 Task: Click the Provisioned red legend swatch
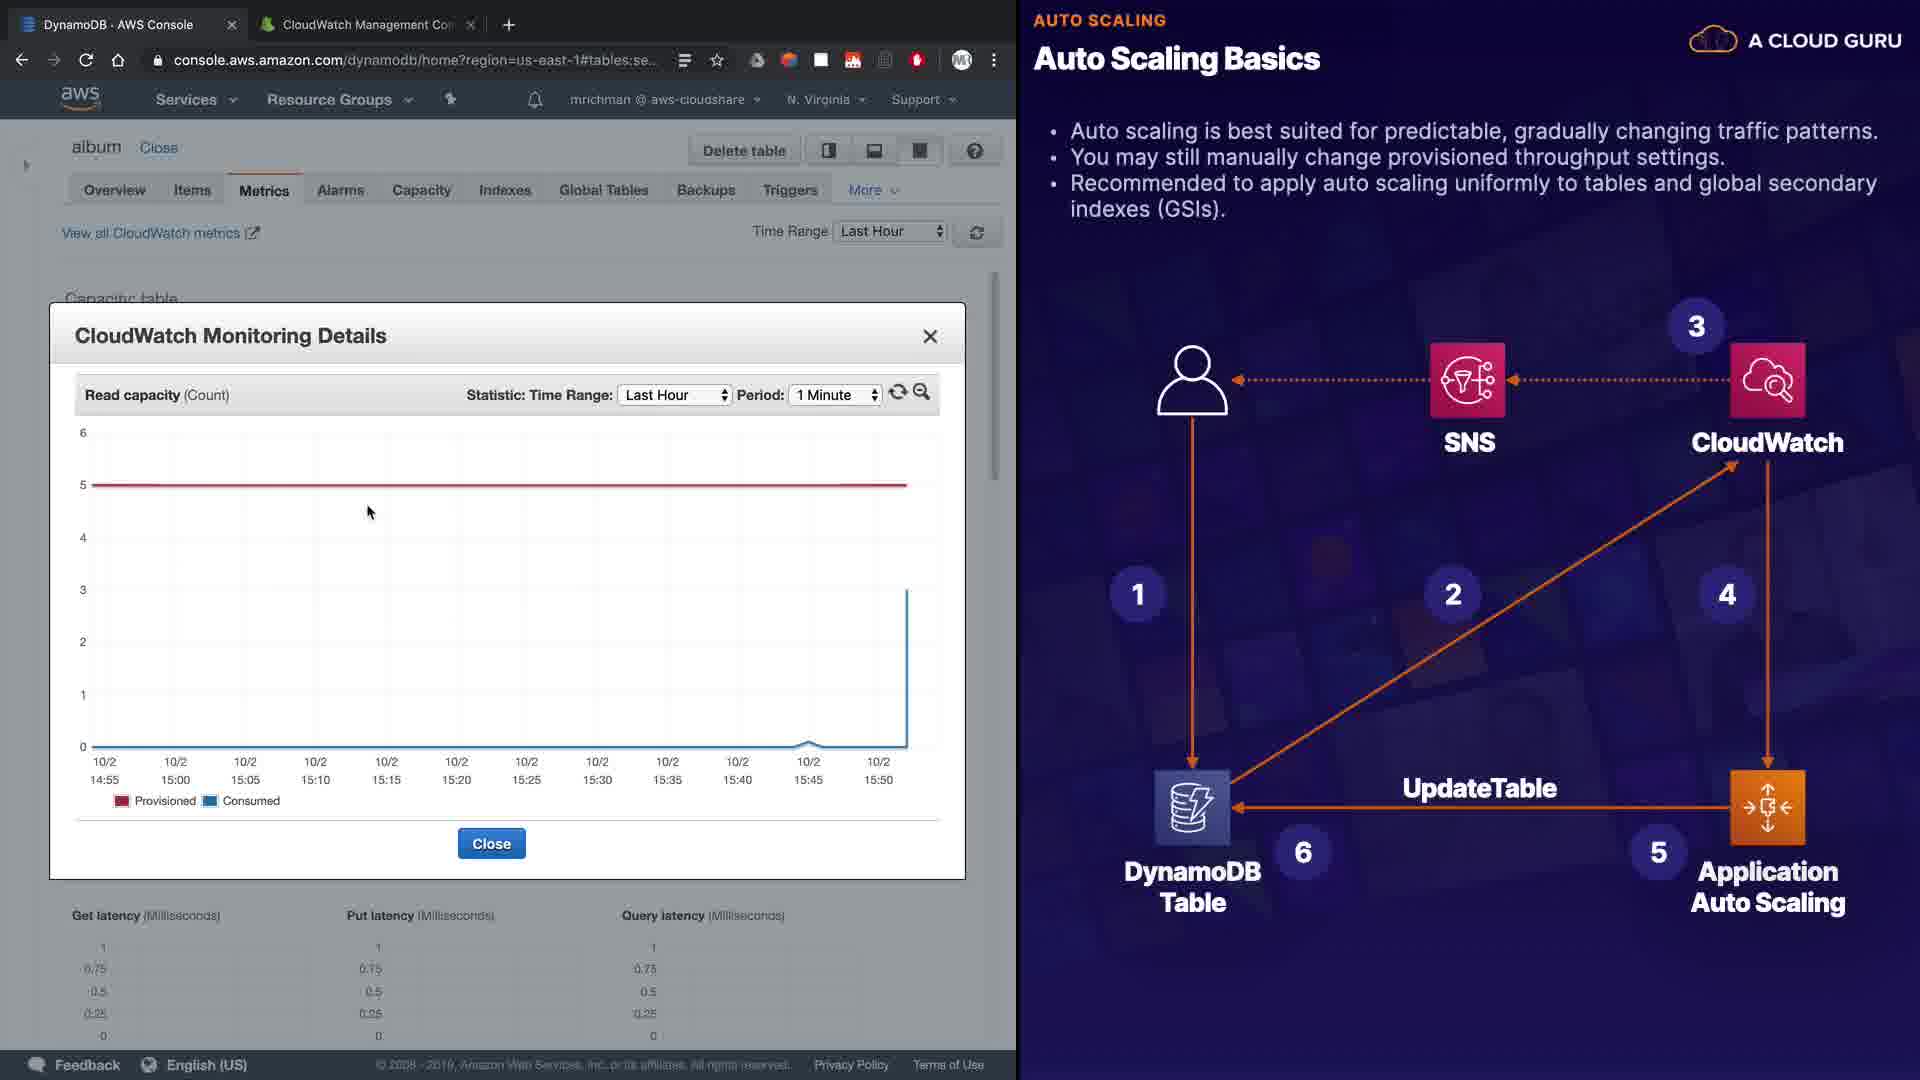pyautogui.click(x=122, y=801)
